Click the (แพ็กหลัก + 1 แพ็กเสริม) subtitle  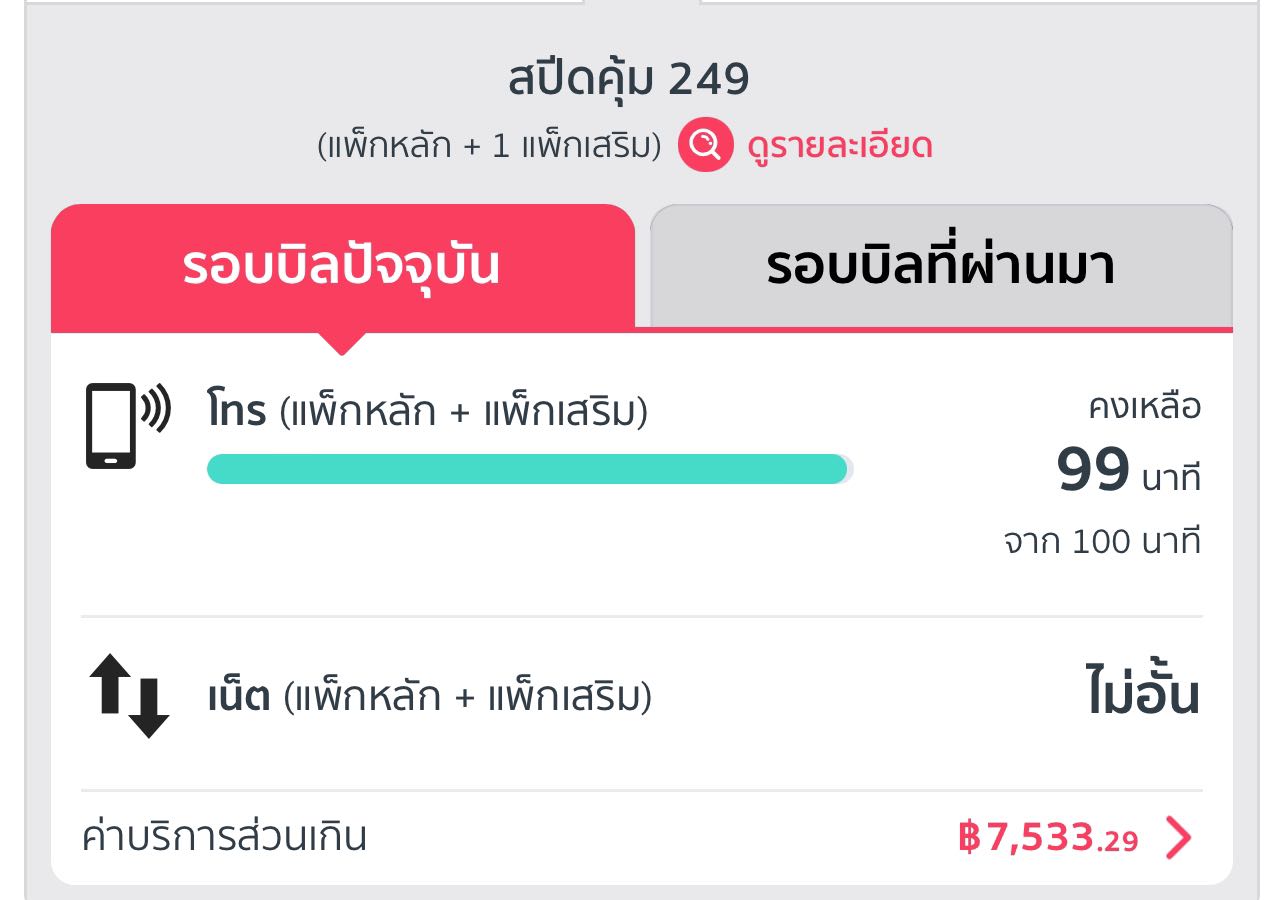[x=489, y=146]
